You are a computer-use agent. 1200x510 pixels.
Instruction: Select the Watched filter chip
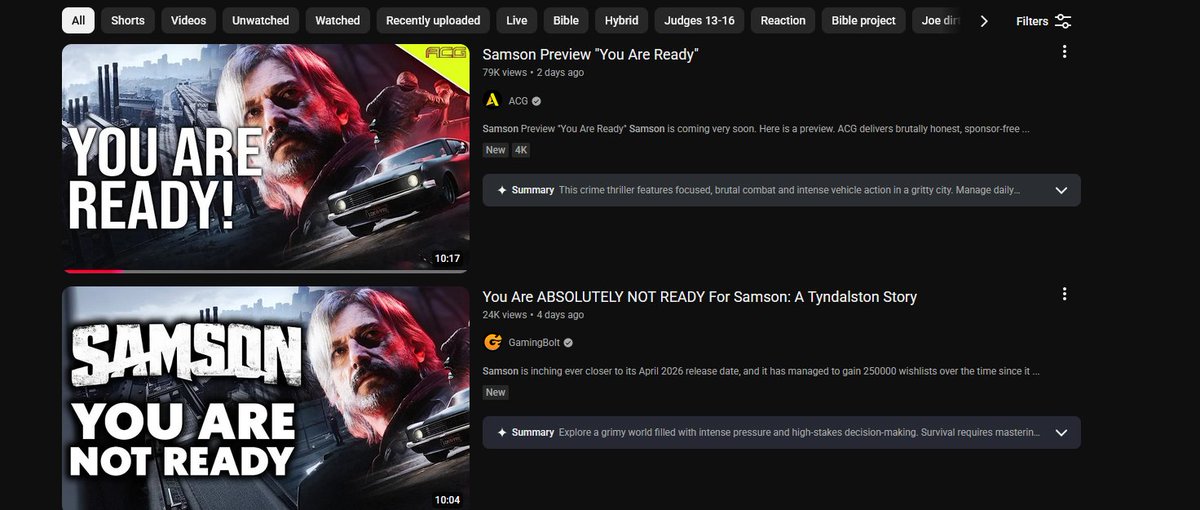[x=338, y=20]
